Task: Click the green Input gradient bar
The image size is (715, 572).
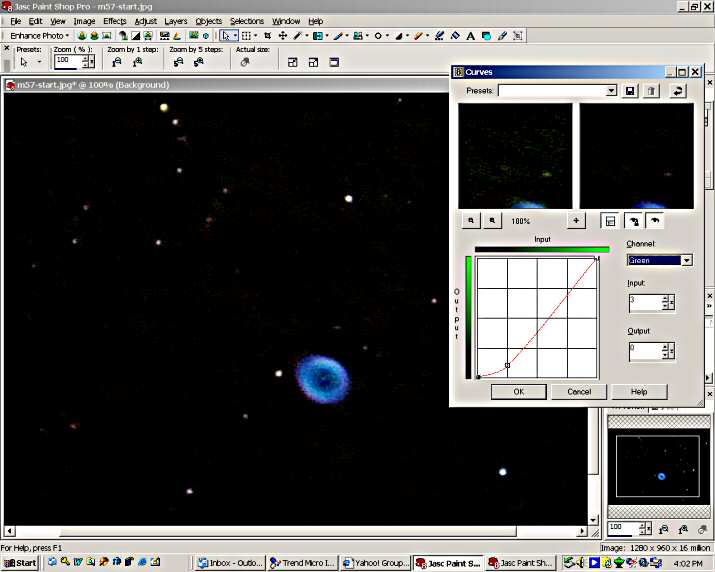Action: point(541,249)
